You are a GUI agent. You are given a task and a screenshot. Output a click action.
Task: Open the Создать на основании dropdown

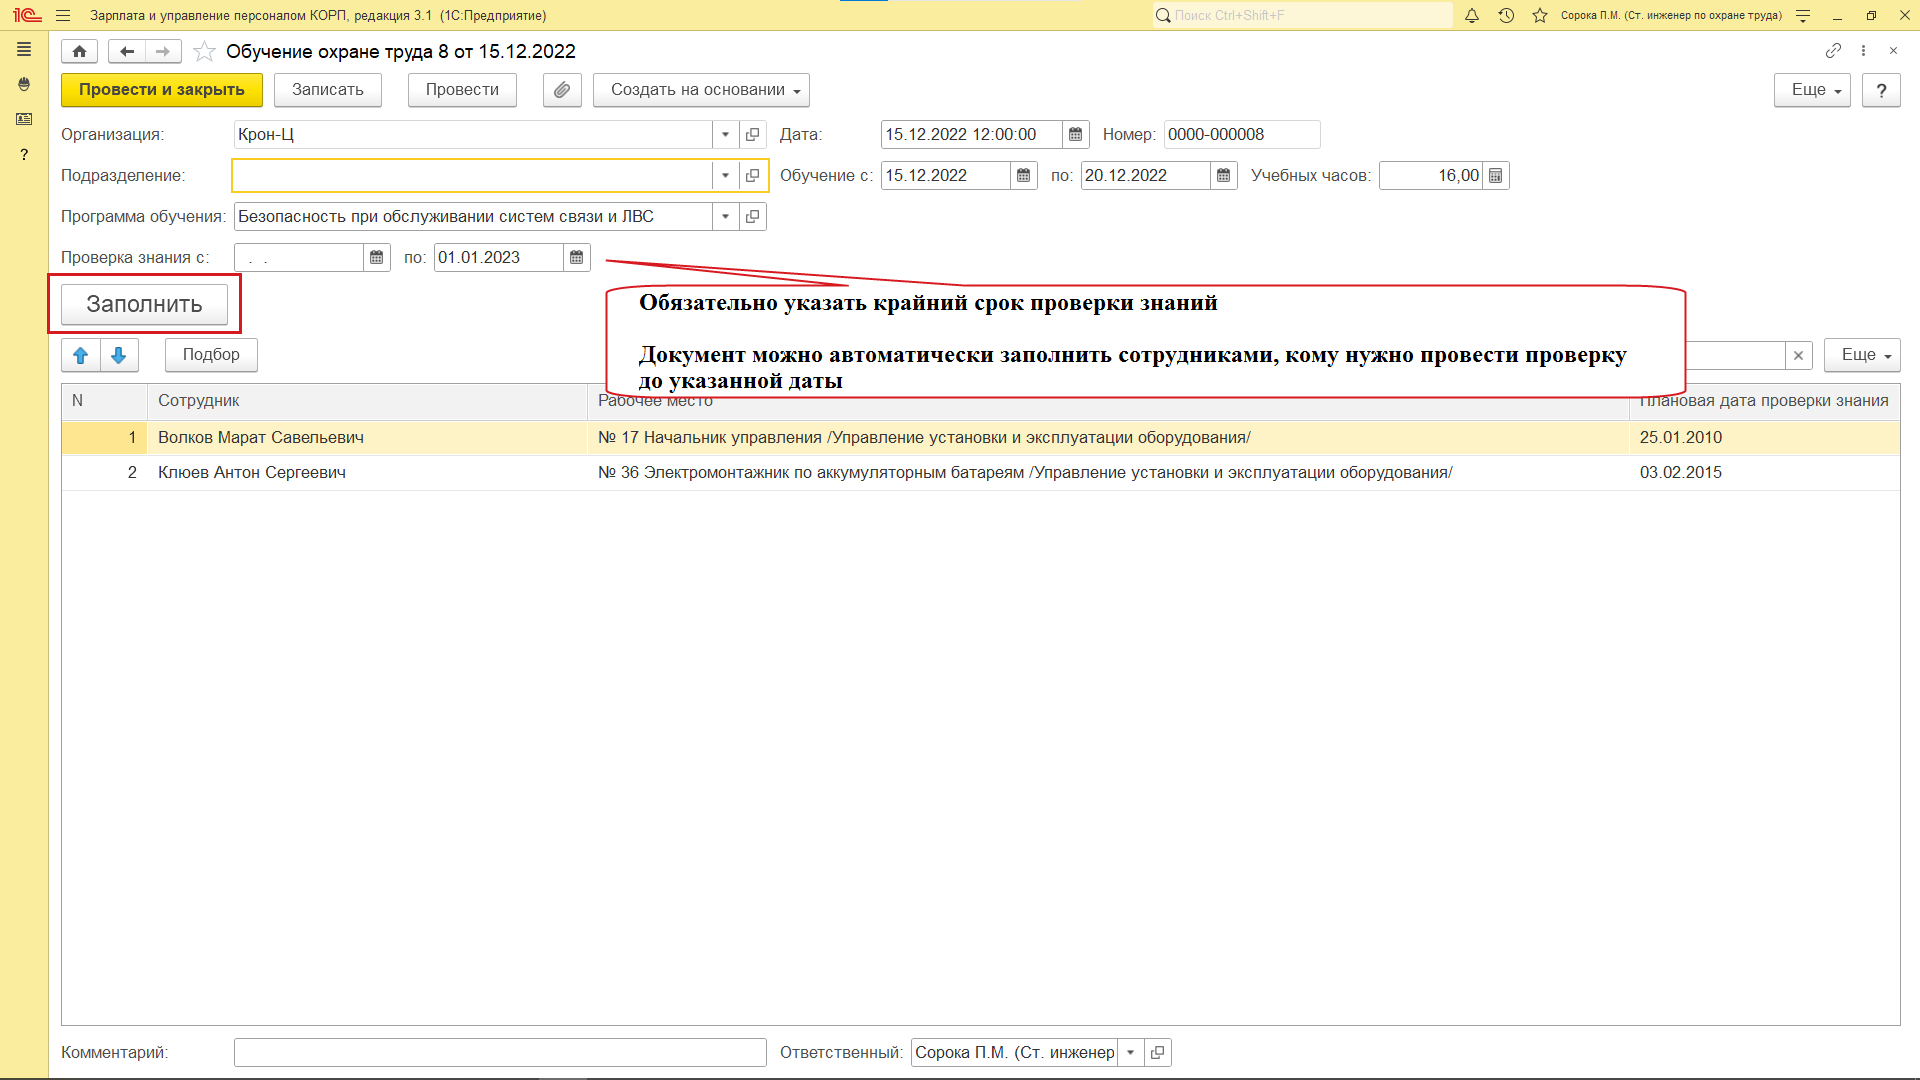(x=701, y=90)
